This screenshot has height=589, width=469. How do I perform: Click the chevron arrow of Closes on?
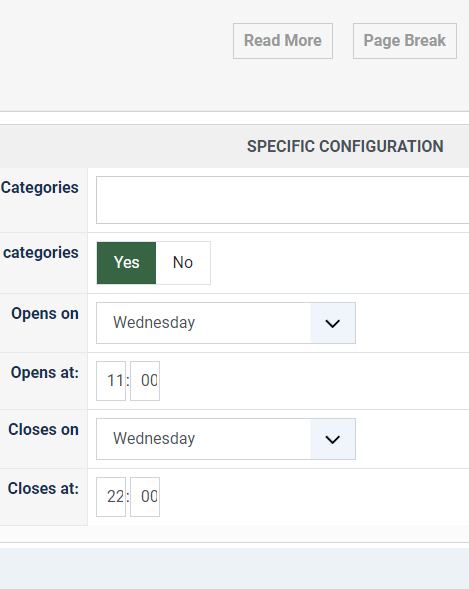tap(333, 439)
